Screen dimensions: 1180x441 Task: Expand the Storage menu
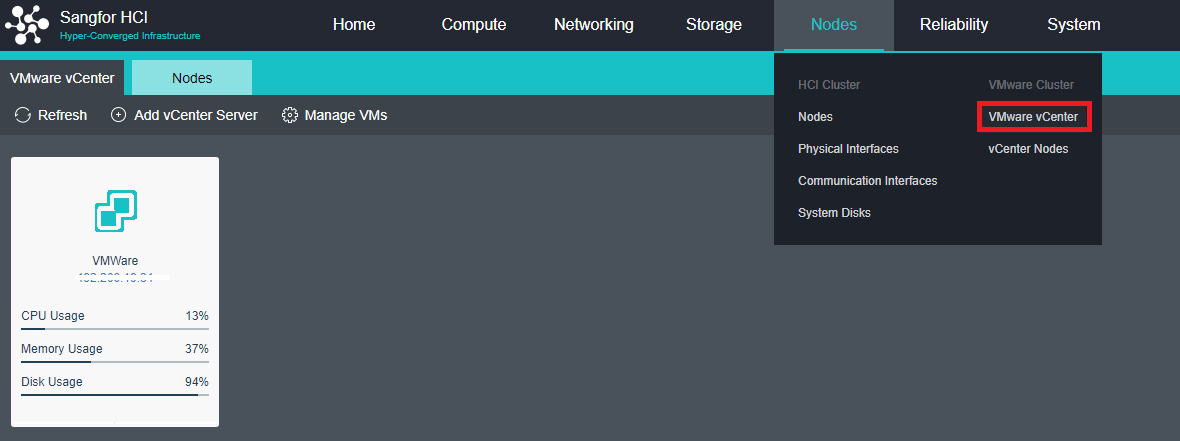coord(714,25)
